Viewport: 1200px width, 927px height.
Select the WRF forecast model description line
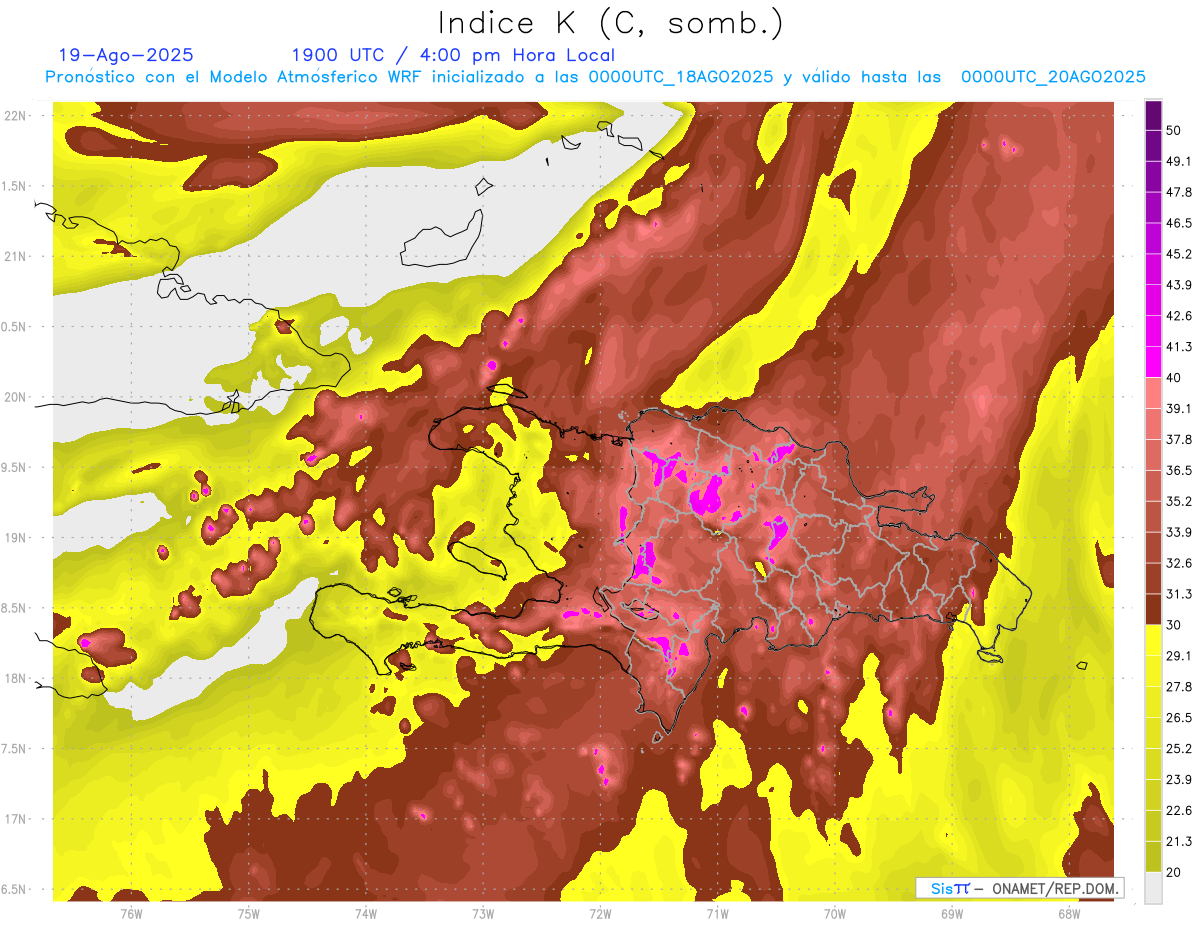(x=595, y=77)
